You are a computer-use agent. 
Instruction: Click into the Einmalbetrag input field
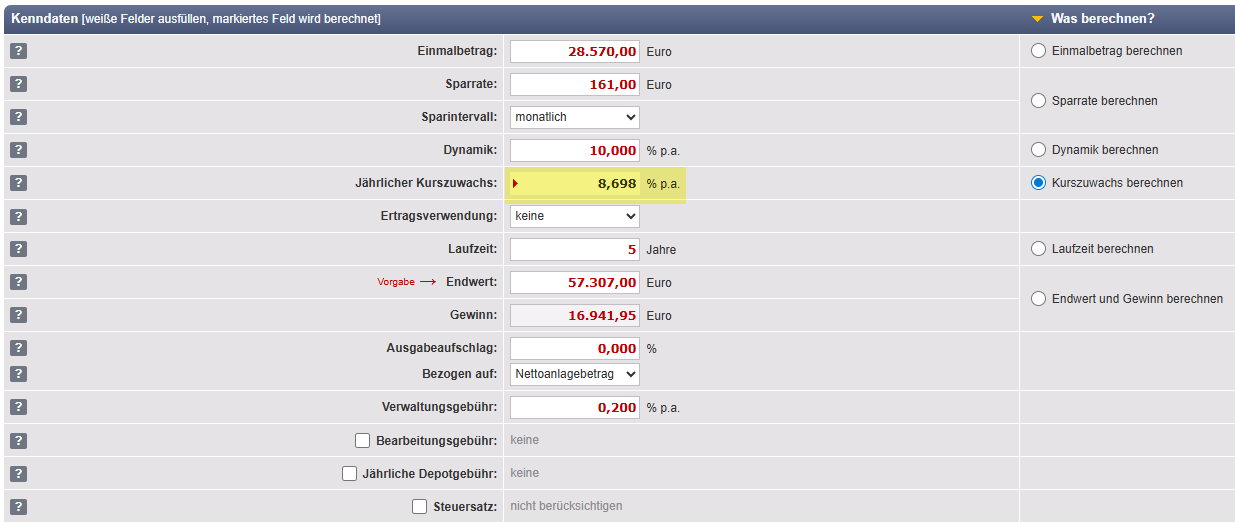pyautogui.click(x=574, y=52)
